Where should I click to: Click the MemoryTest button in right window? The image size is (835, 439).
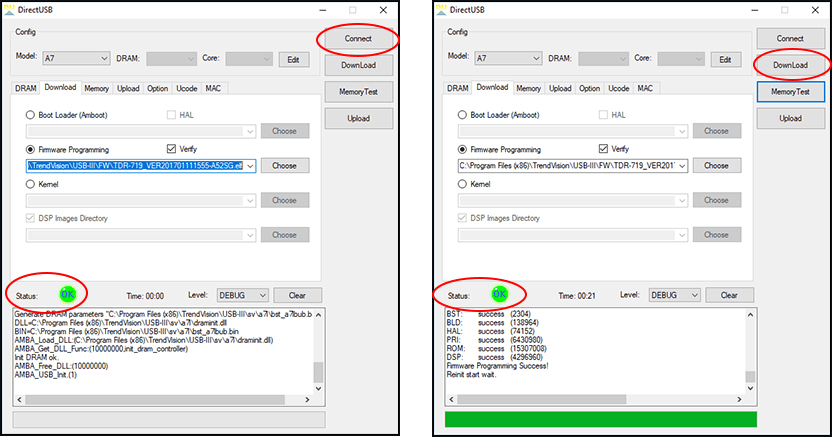(790, 92)
